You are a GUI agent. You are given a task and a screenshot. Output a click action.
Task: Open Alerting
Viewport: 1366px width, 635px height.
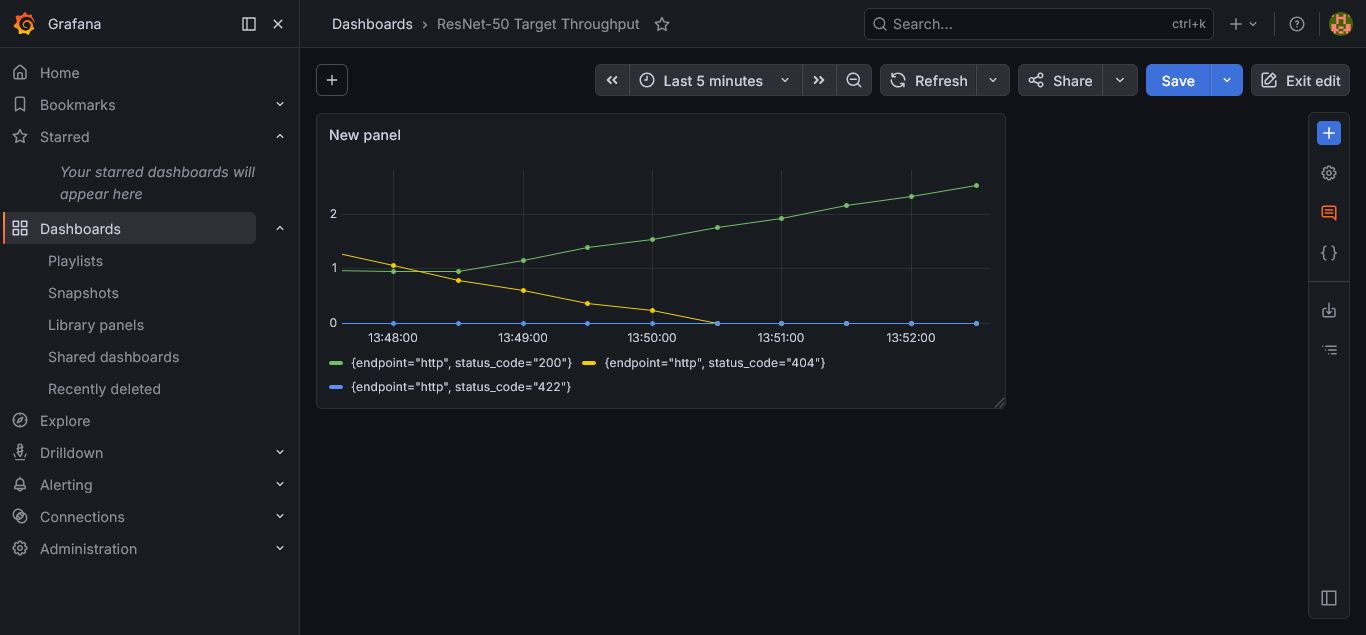(66, 485)
